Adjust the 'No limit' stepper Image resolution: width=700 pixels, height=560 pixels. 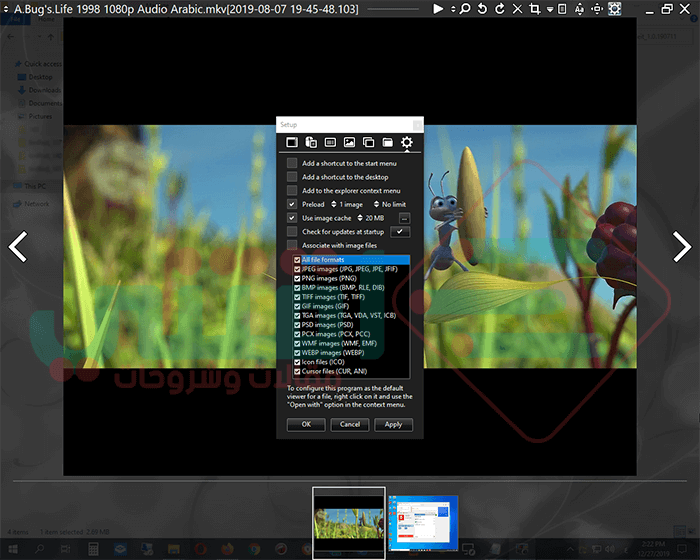tap(376, 204)
